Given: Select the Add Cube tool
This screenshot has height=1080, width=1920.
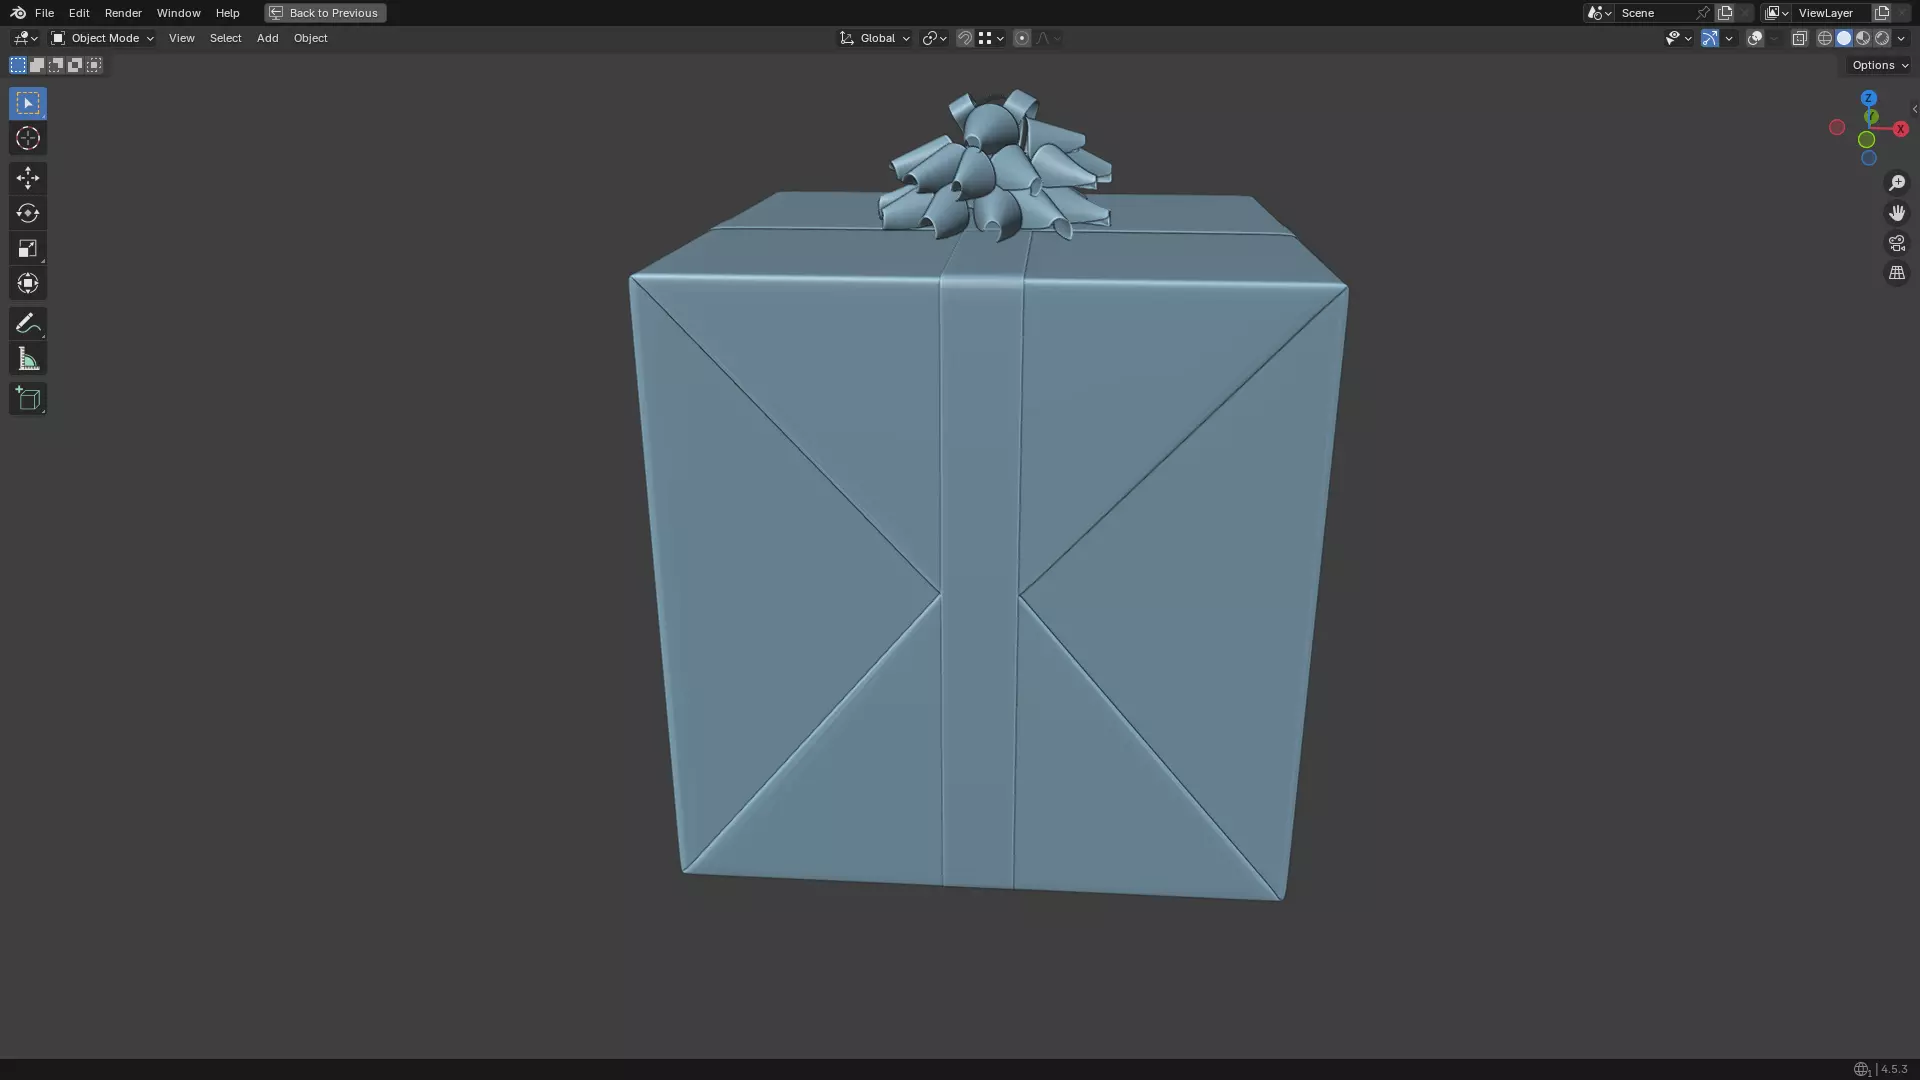Looking at the screenshot, I should point(28,399).
